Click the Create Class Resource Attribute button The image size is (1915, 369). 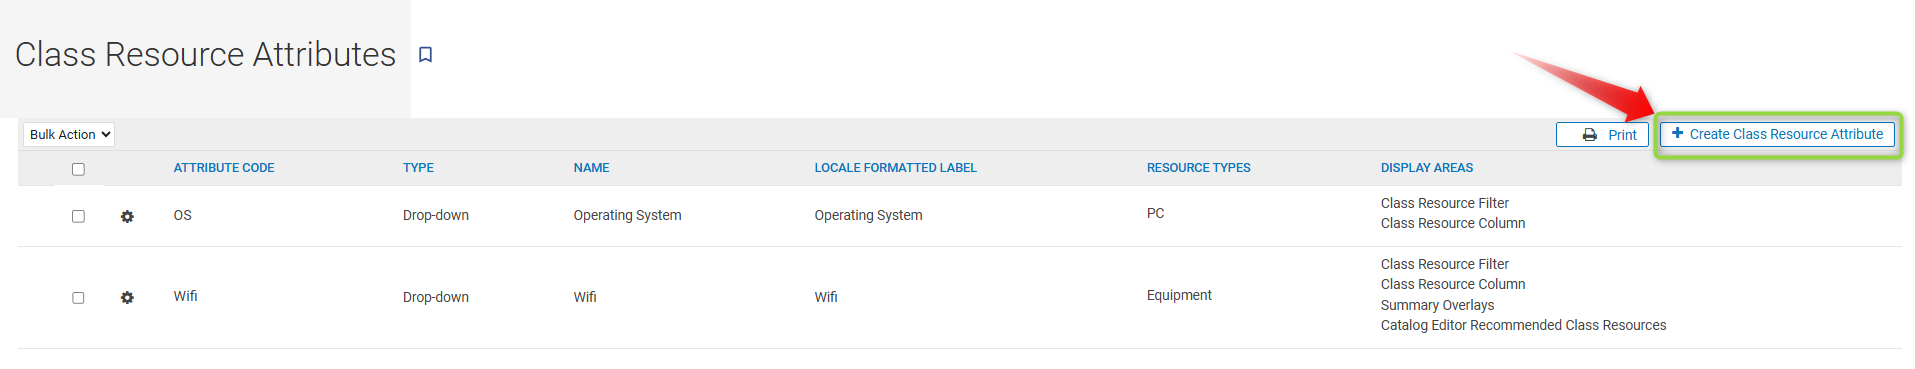(1777, 134)
